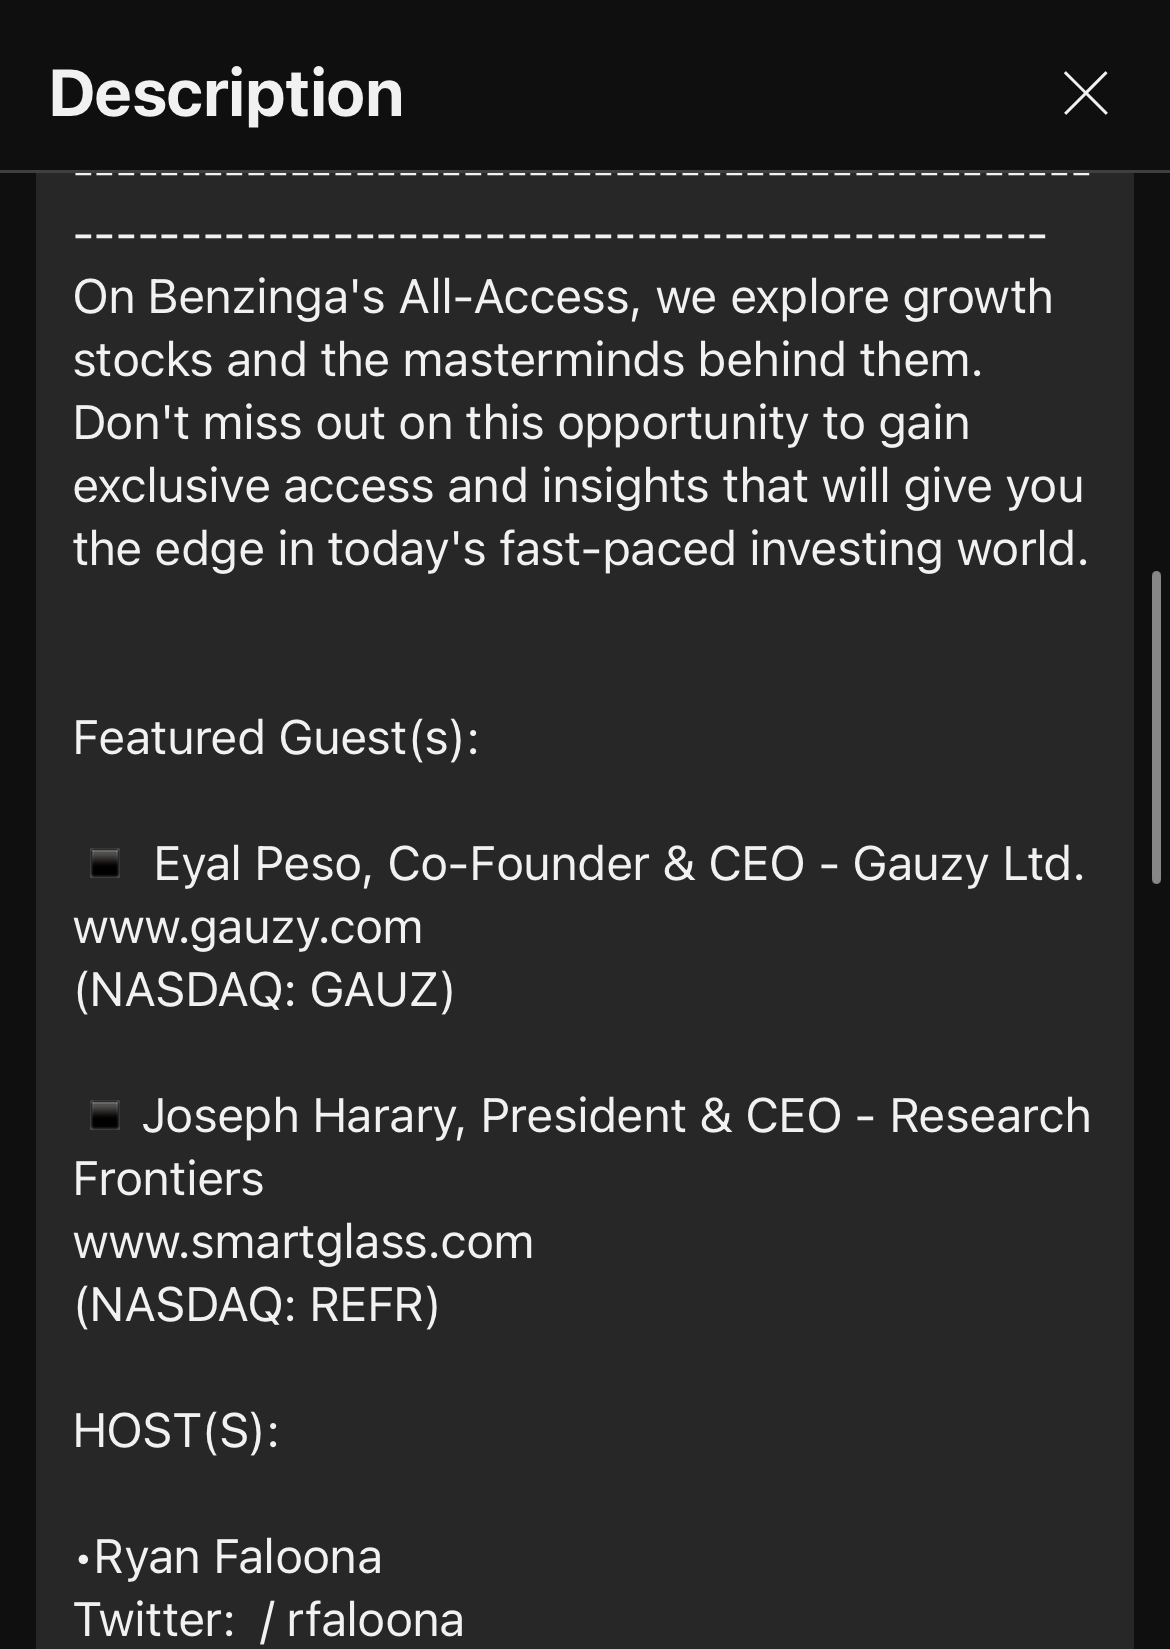
Task: Select the (NASDAQ: GAUZ) ticker text
Action: point(264,990)
